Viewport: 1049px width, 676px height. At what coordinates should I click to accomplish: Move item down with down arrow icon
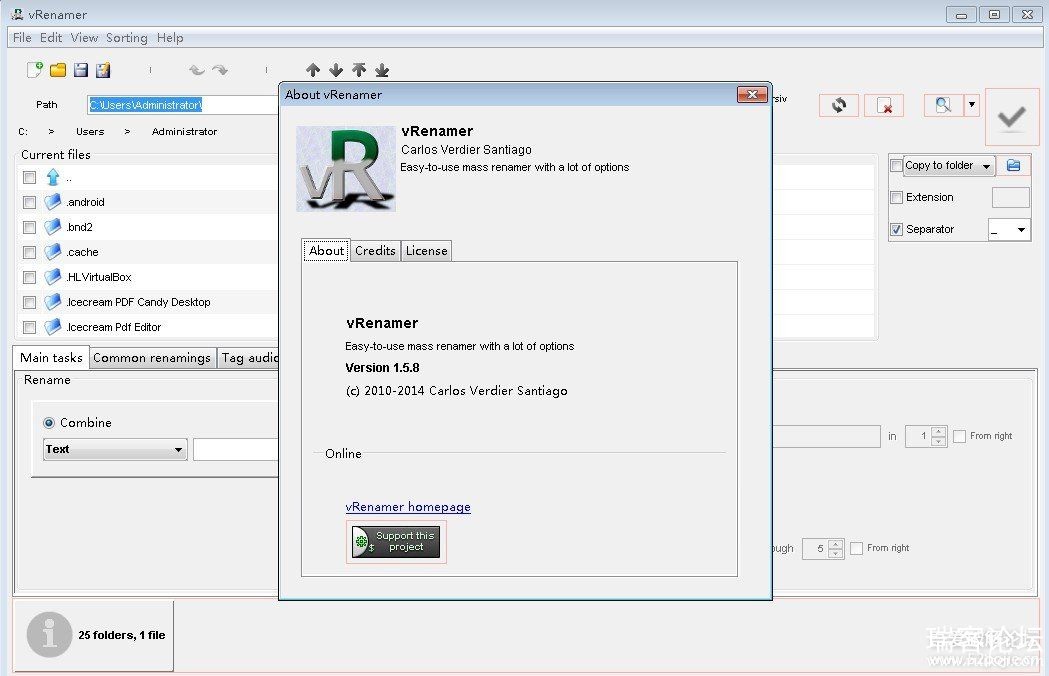[x=336, y=70]
